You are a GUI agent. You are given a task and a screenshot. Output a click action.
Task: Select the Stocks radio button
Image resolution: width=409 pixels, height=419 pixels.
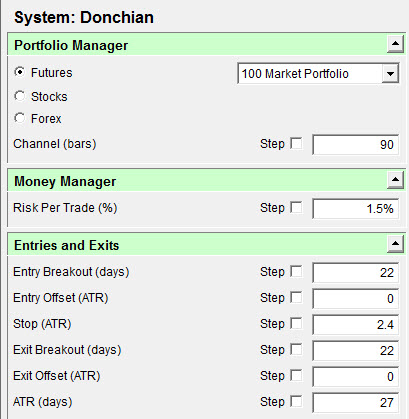pyautogui.click(x=20, y=96)
